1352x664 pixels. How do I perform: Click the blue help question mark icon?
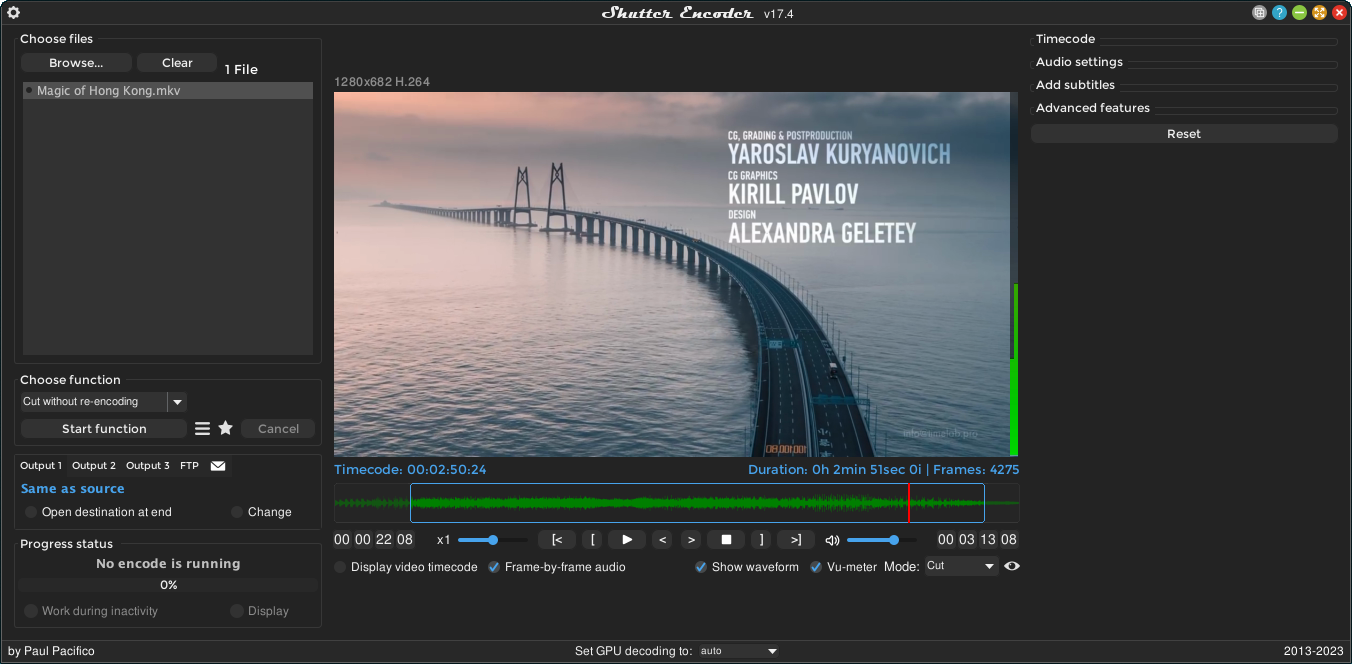pyautogui.click(x=1279, y=12)
